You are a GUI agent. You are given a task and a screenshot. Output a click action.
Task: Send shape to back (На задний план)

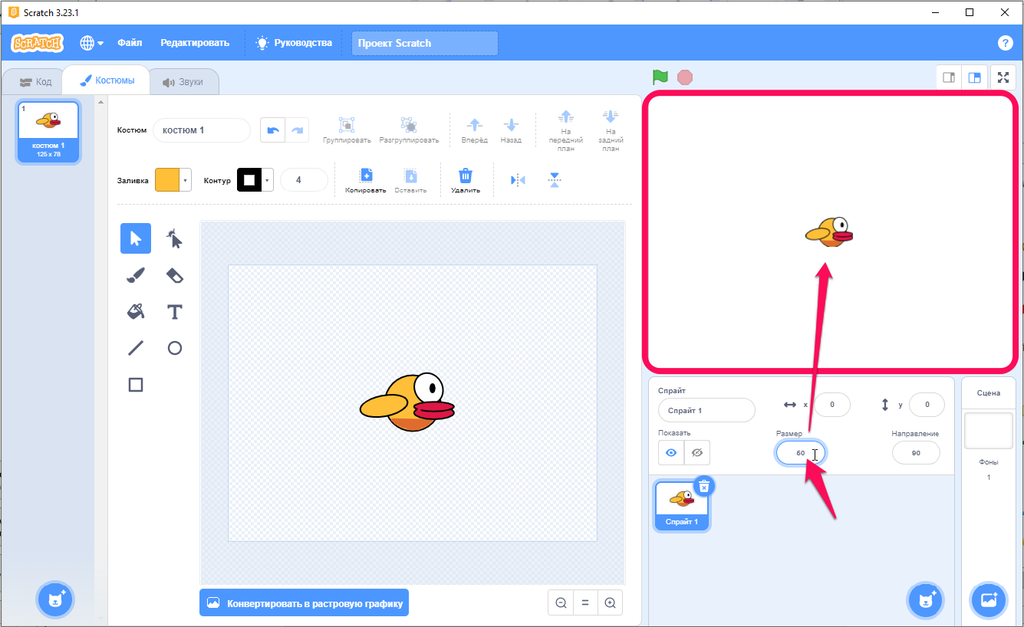tap(611, 130)
